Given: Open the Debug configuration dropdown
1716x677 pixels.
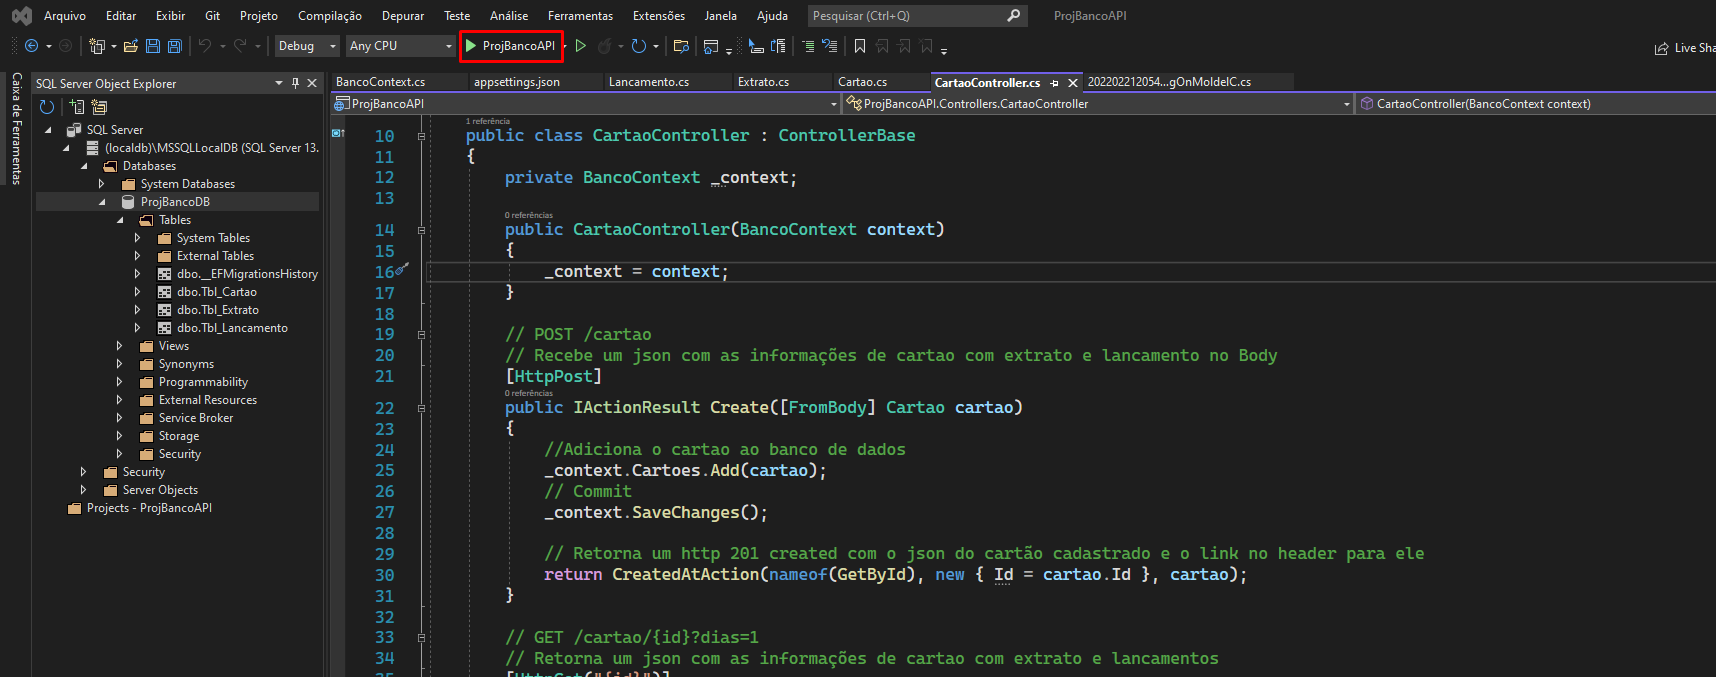Looking at the screenshot, I should tap(307, 46).
